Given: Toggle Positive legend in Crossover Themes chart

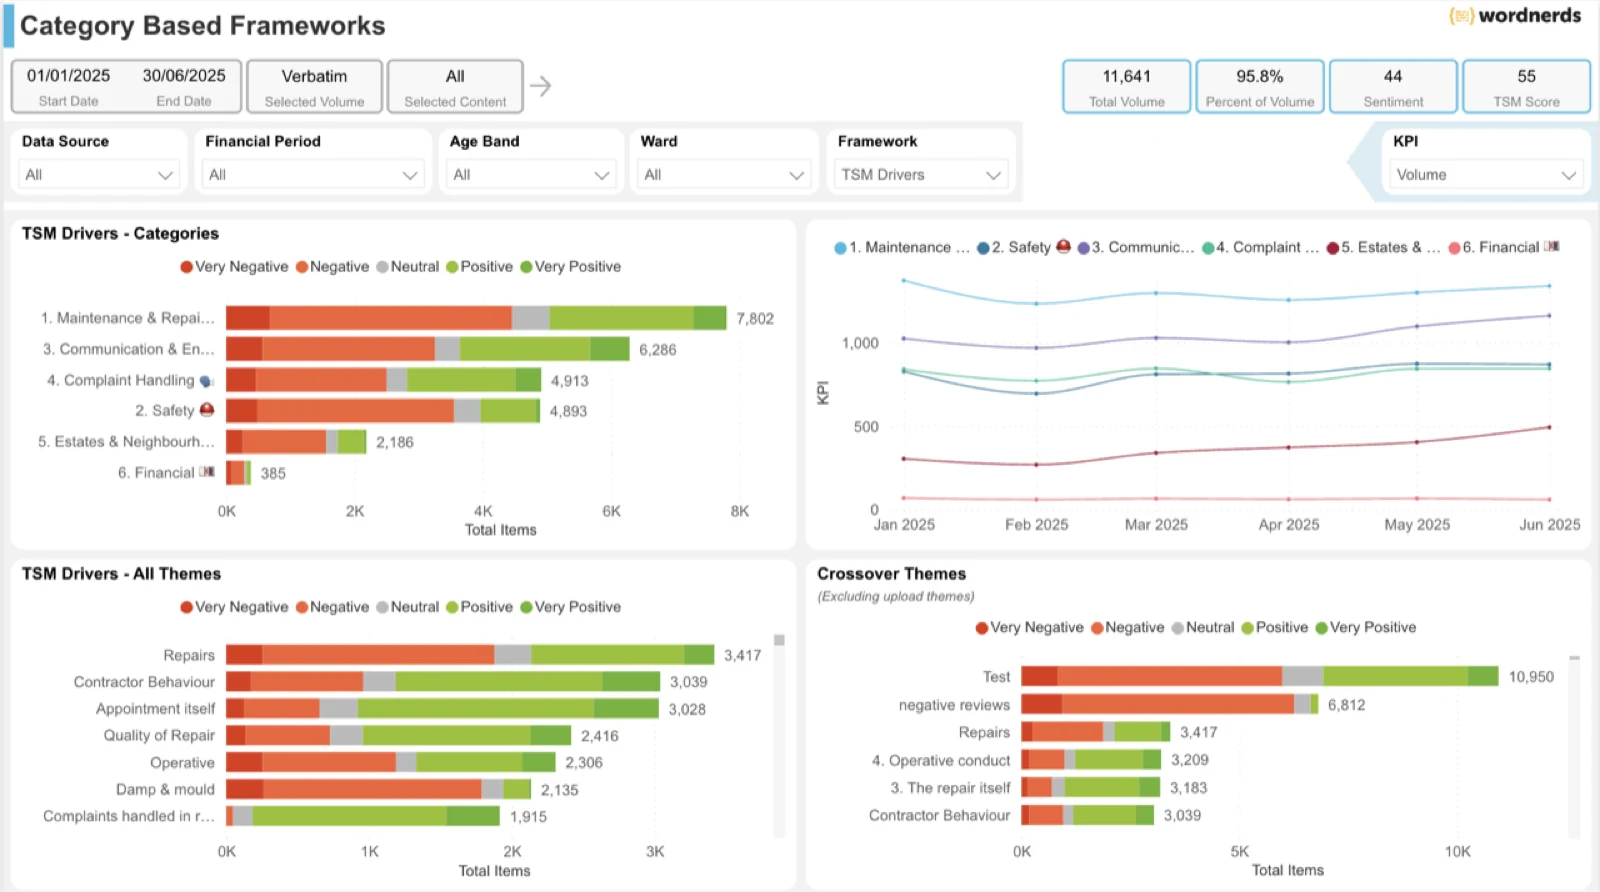Looking at the screenshot, I should pyautogui.click(x=1275, y=628).
